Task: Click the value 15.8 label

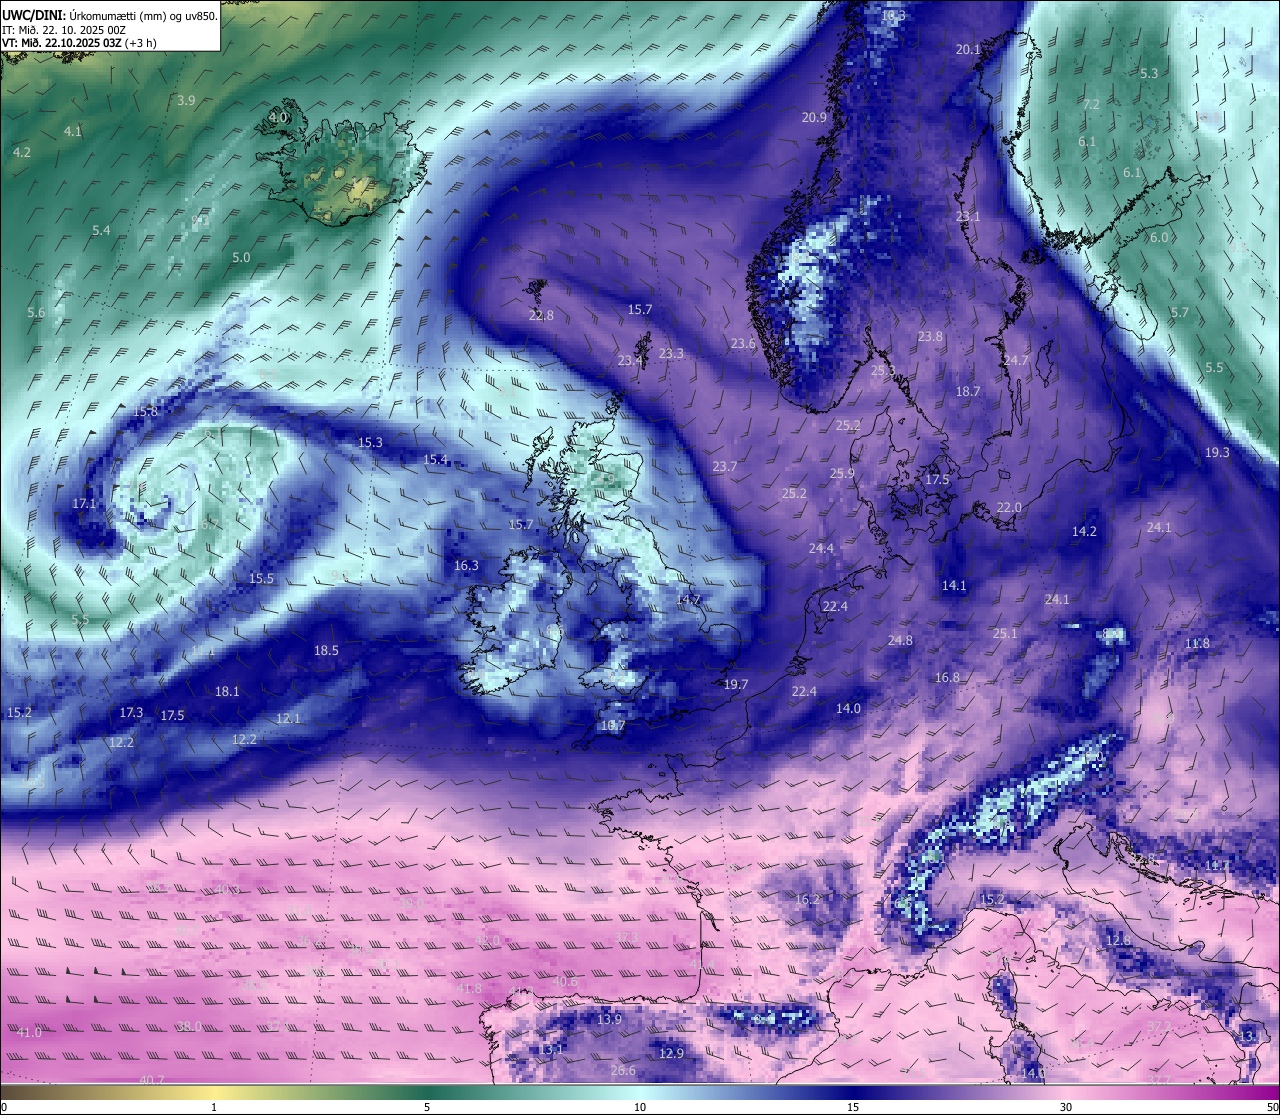Action: click(146, 412)
